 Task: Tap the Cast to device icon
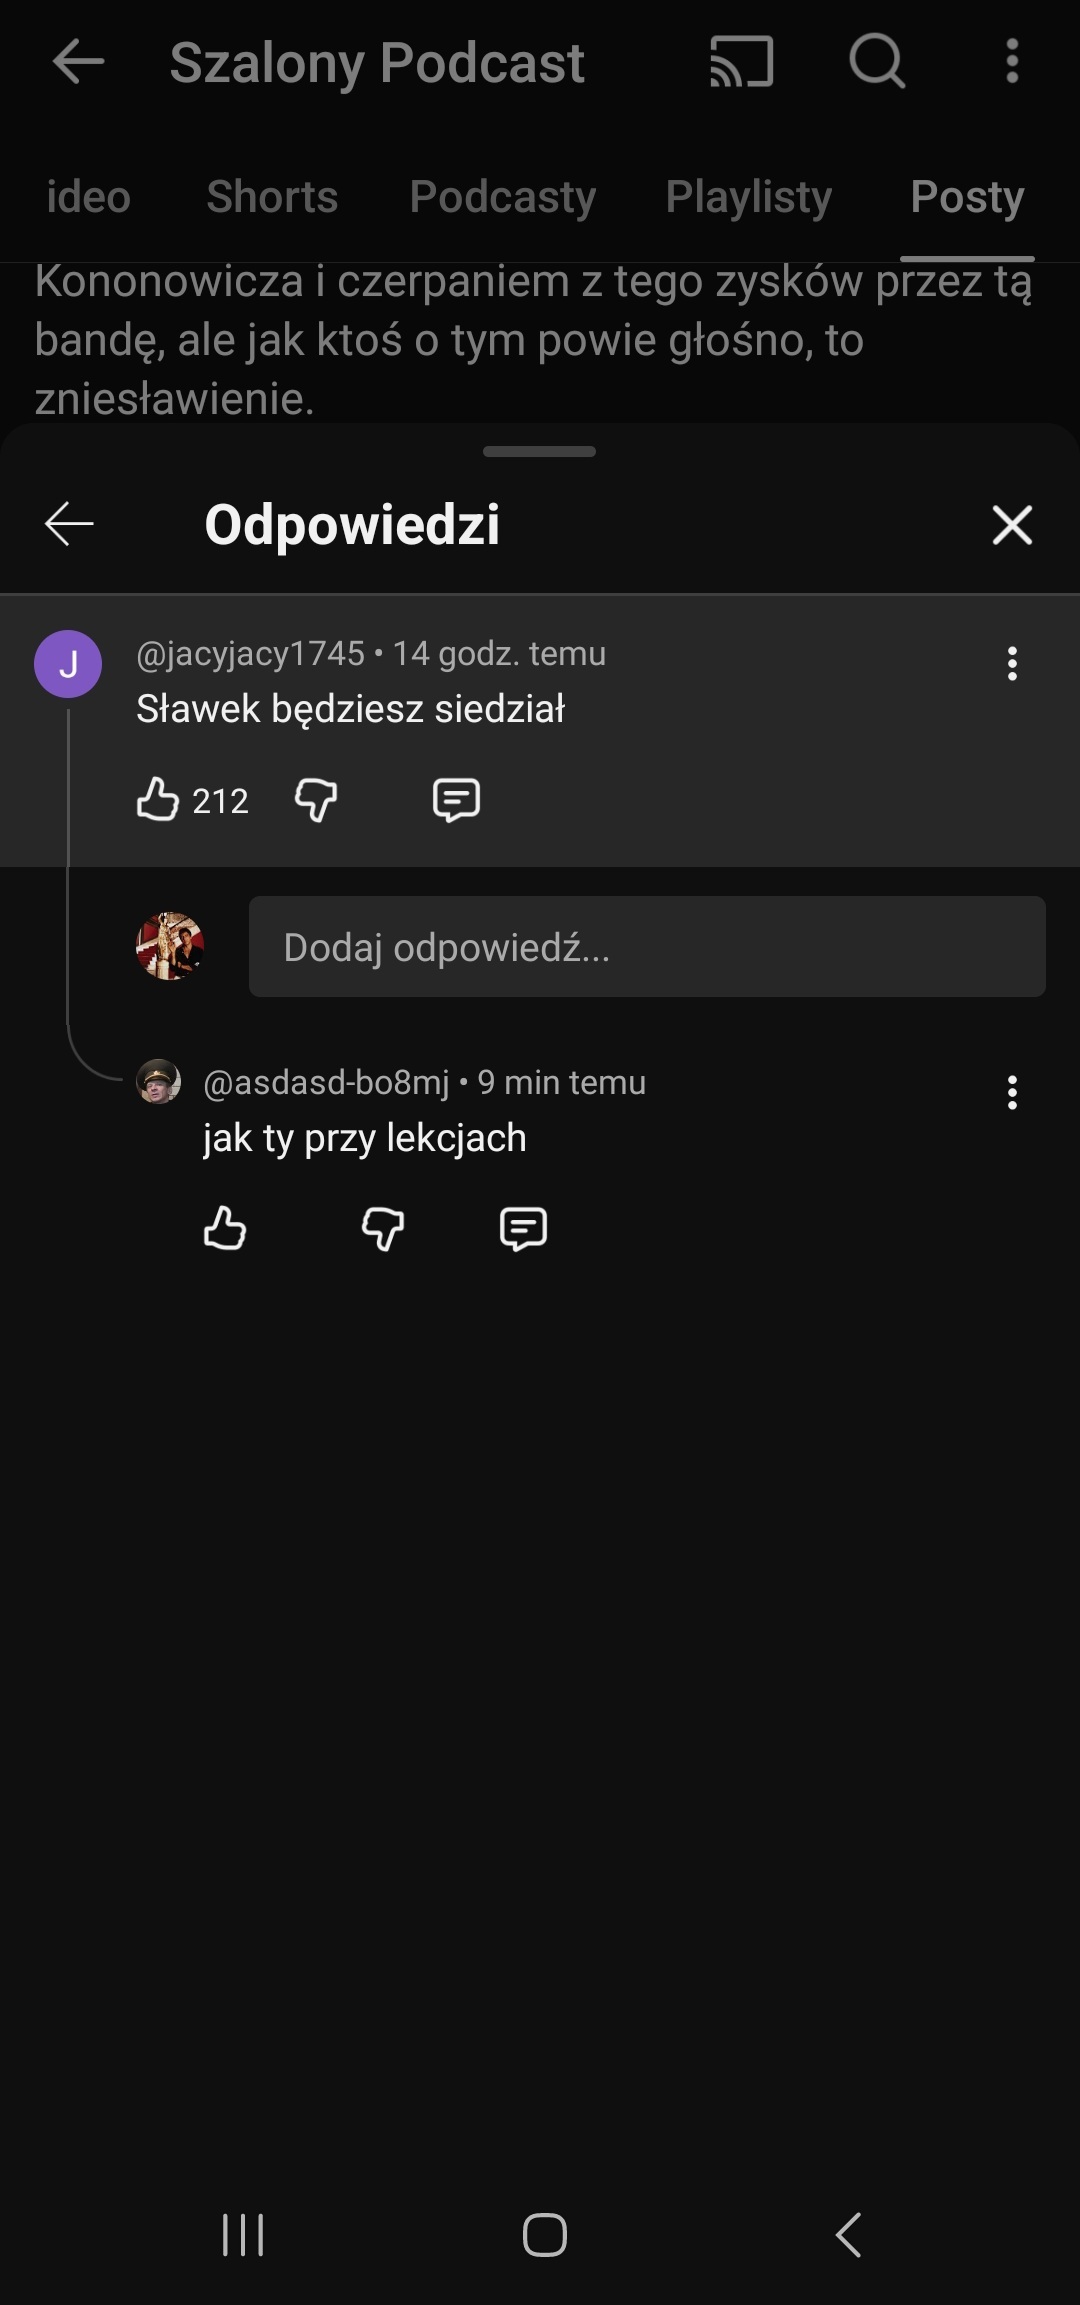(741, 62)
